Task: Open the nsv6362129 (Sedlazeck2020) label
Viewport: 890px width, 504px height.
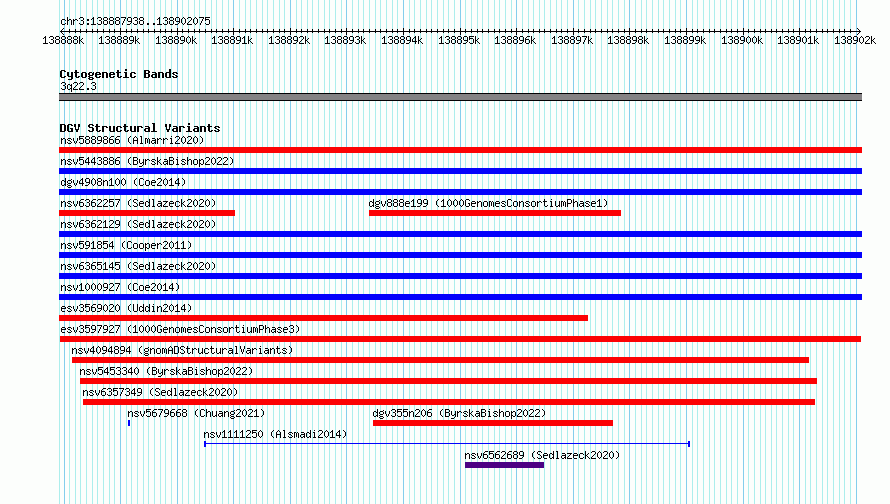Action: pos(138,224)
